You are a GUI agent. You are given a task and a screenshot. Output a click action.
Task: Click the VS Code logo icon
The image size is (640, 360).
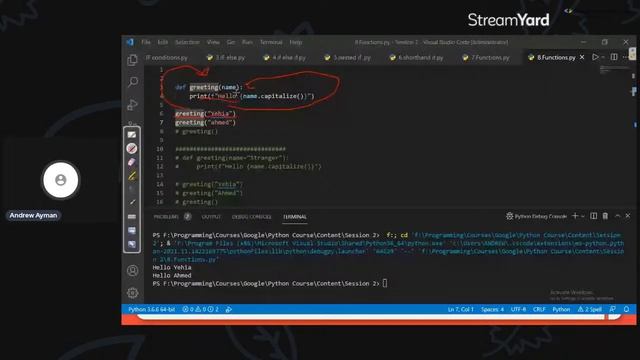click(x=130, y=42)
